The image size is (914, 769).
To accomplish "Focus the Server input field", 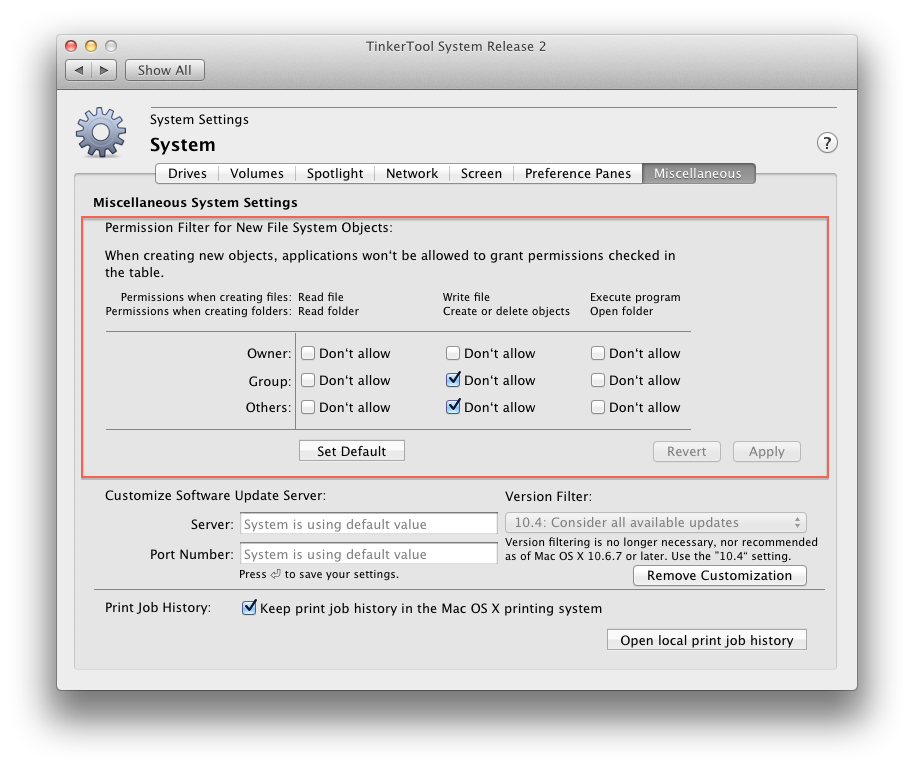I will coord(368,524).
